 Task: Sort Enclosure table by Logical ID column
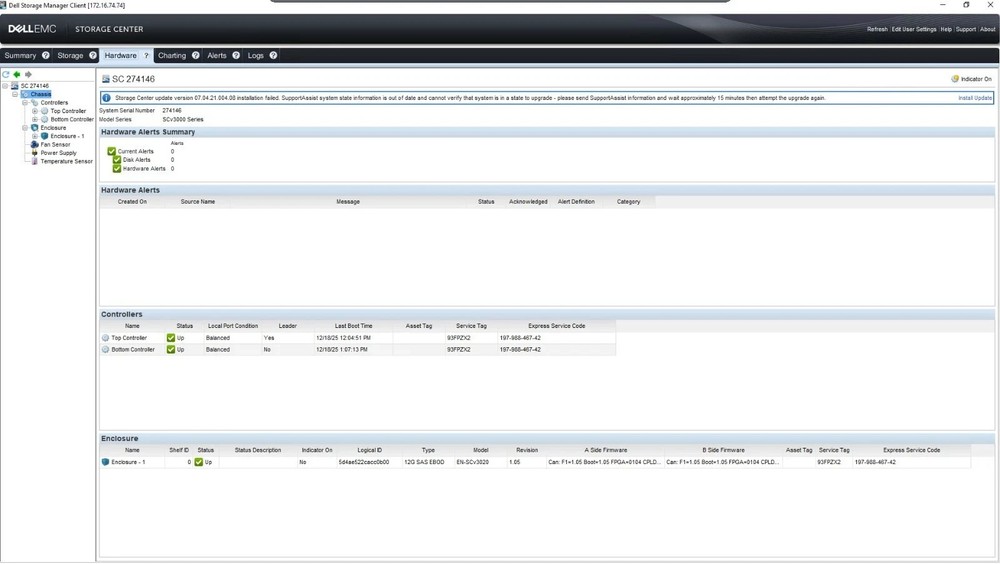[x=369, y=450]
